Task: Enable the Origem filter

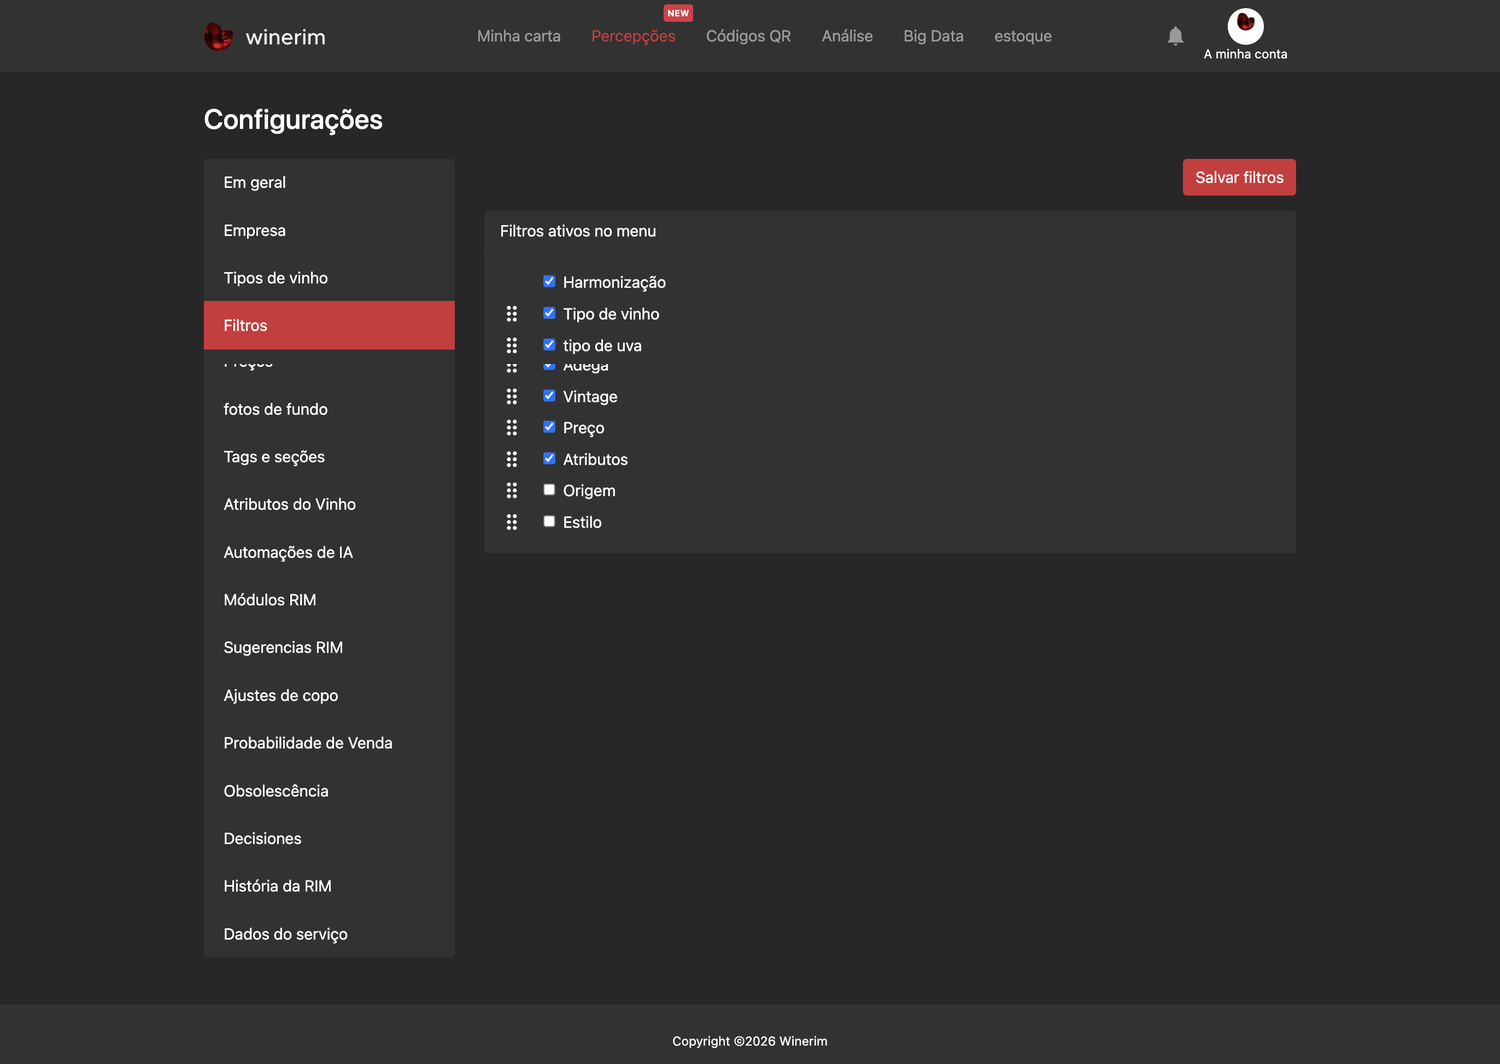Action: point(549,490)
